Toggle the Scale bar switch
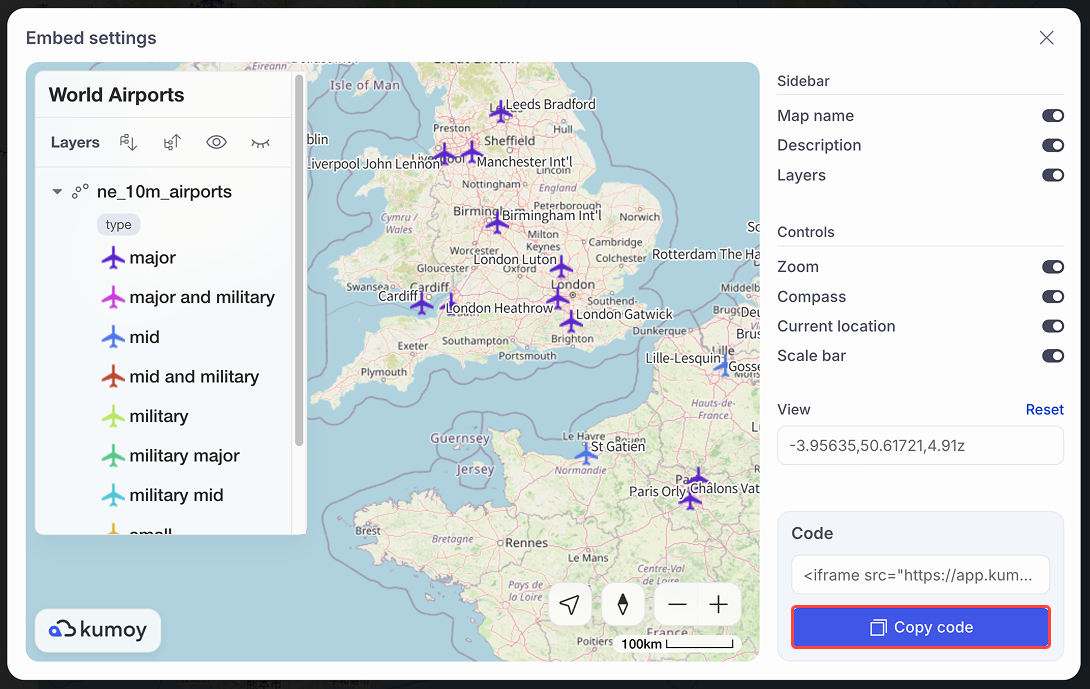 click(1052, 356)
